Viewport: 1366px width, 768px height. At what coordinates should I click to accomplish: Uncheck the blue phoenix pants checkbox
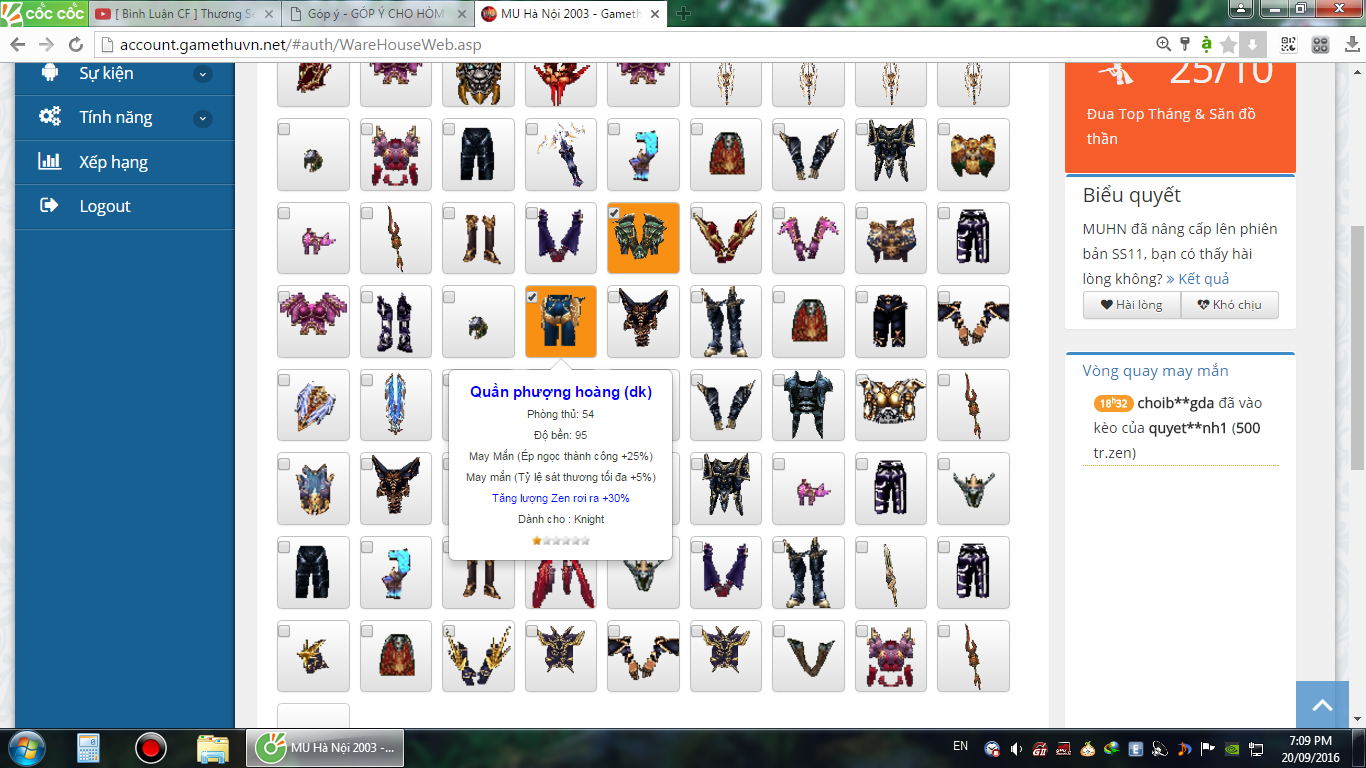(x=532, y=297)
